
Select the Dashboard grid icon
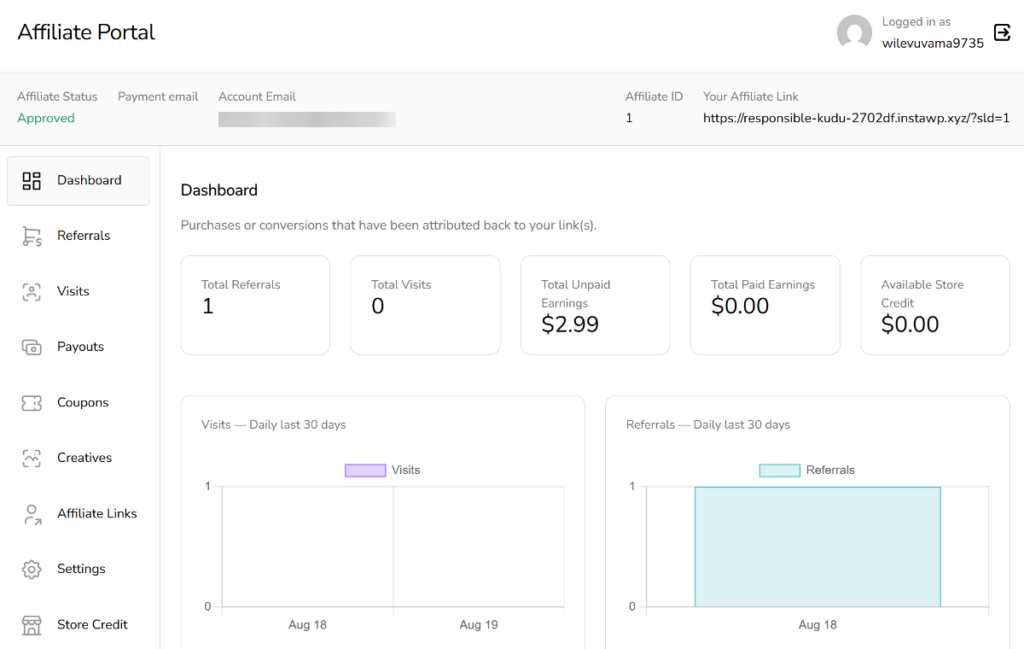(31, 181)
